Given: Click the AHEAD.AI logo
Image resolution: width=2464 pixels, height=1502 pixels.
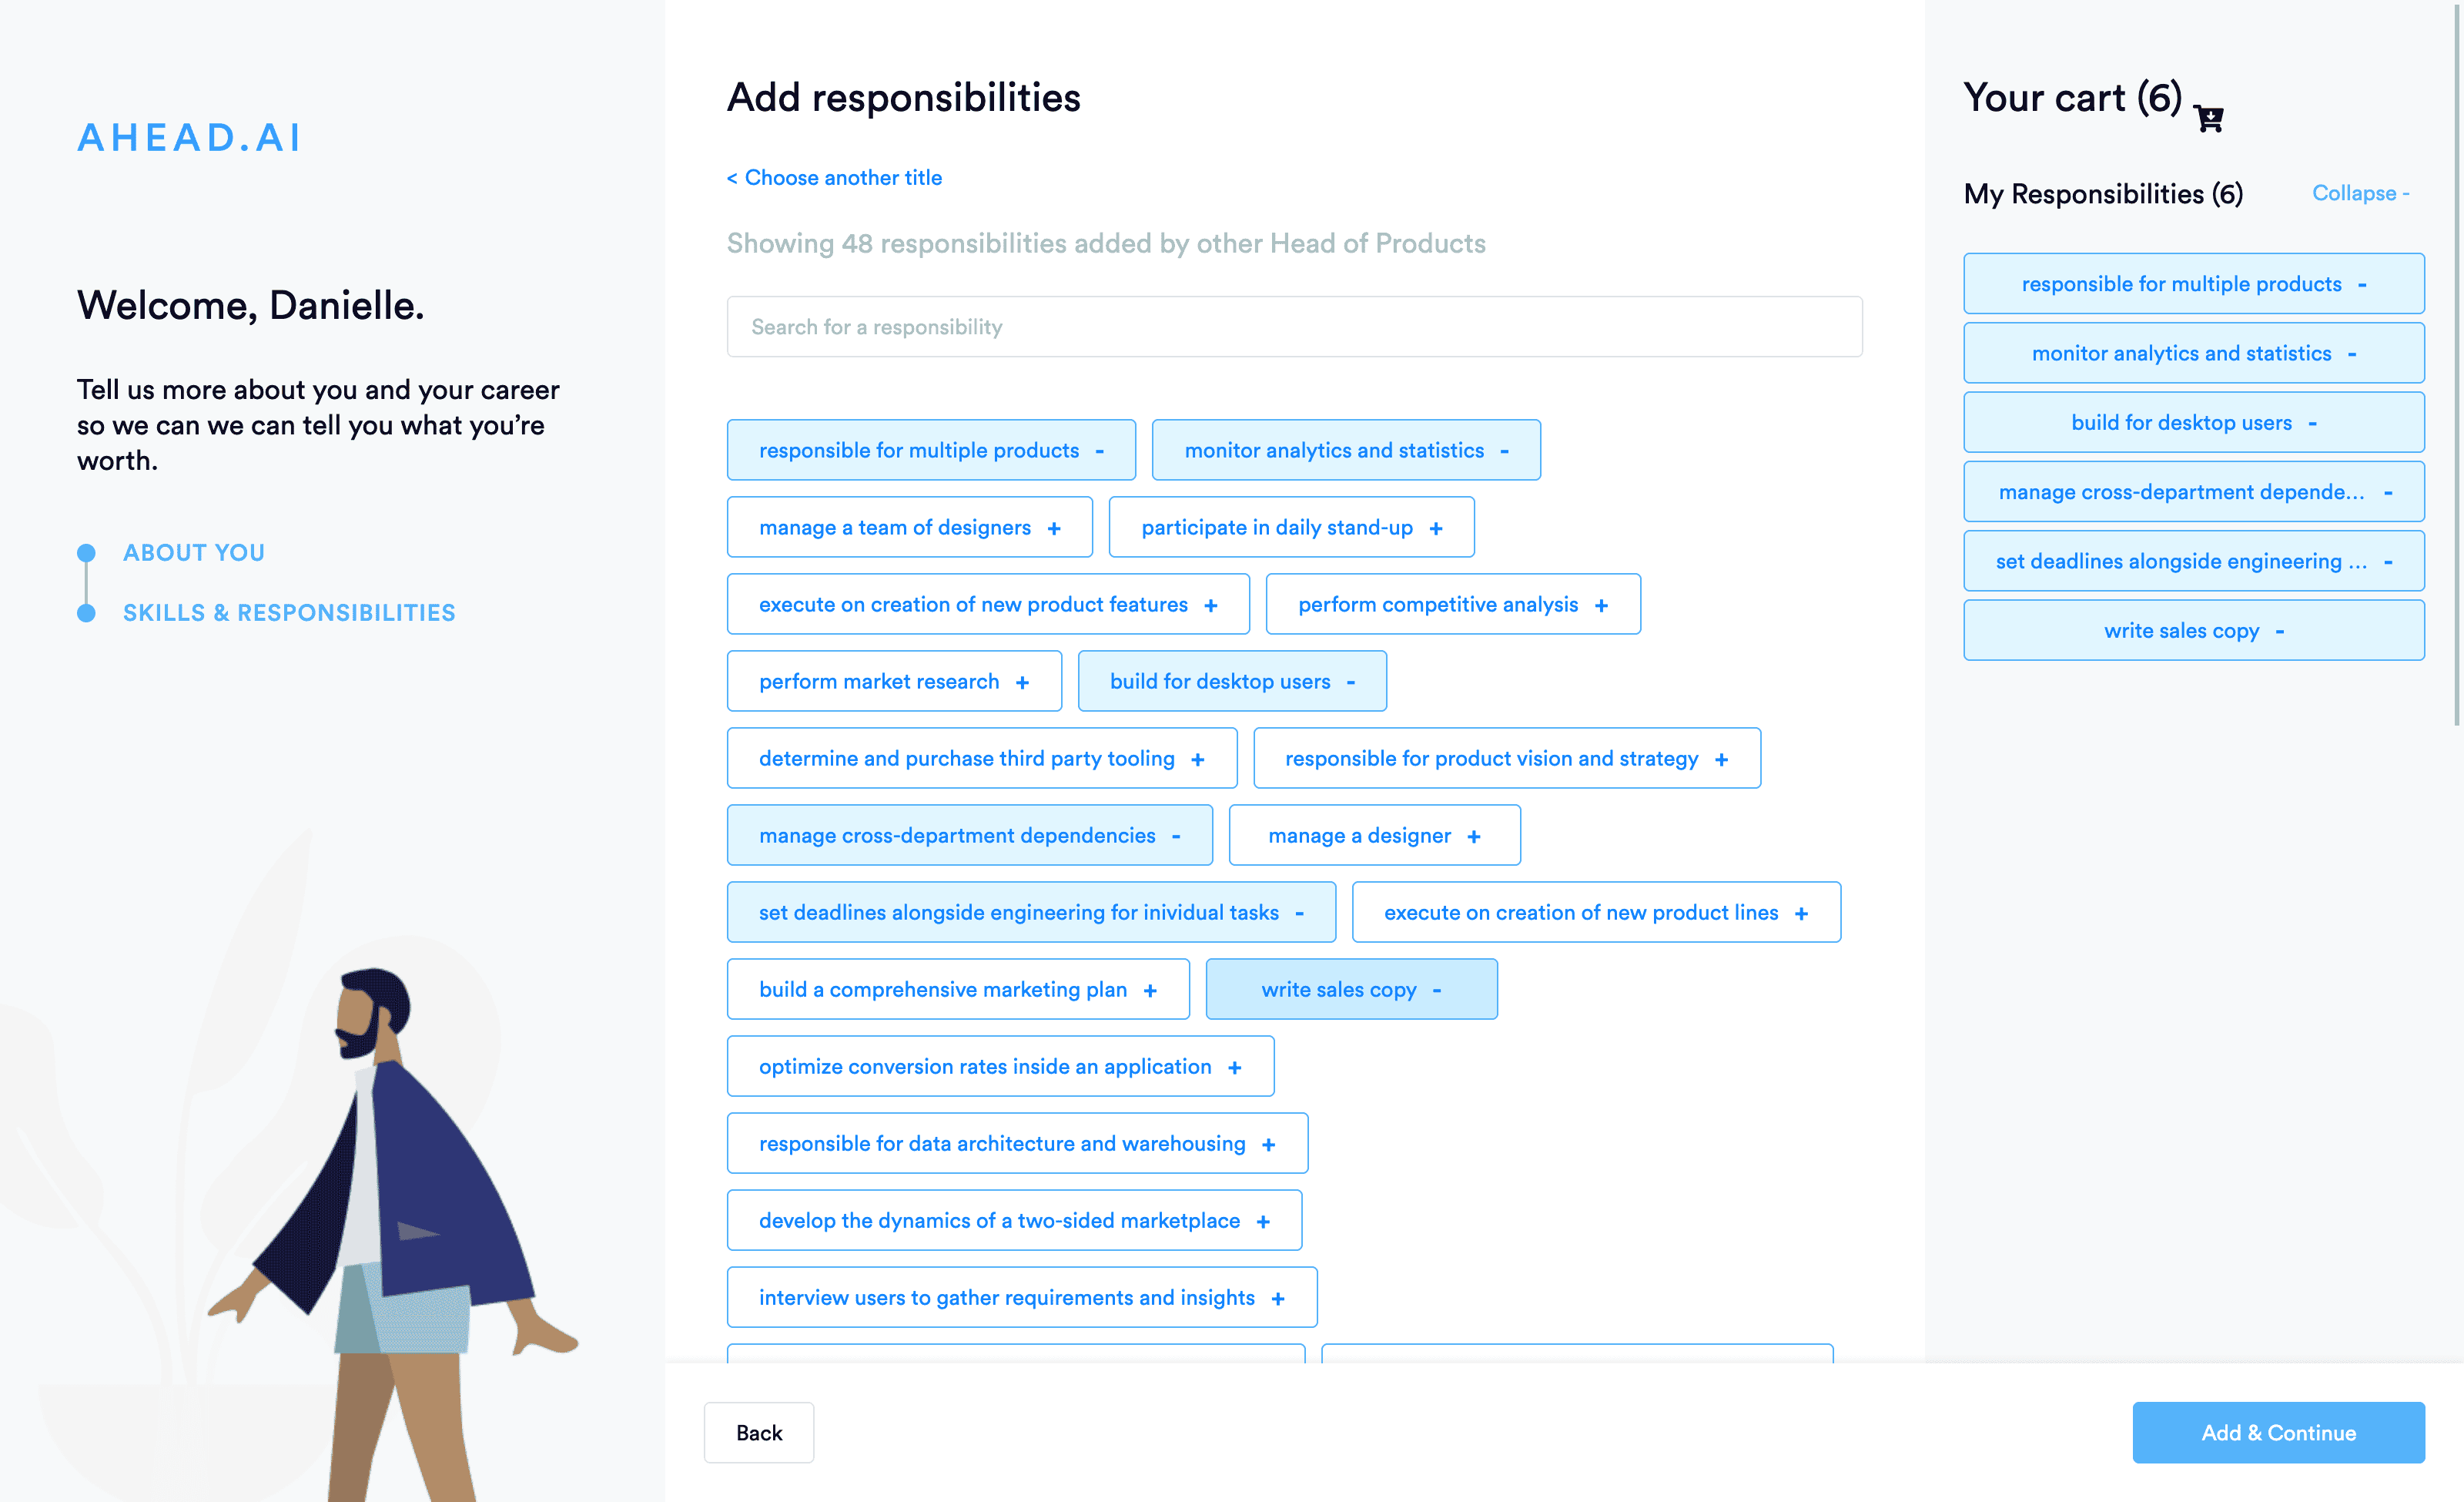Looking at the screenshot, I should pos(189,138).
